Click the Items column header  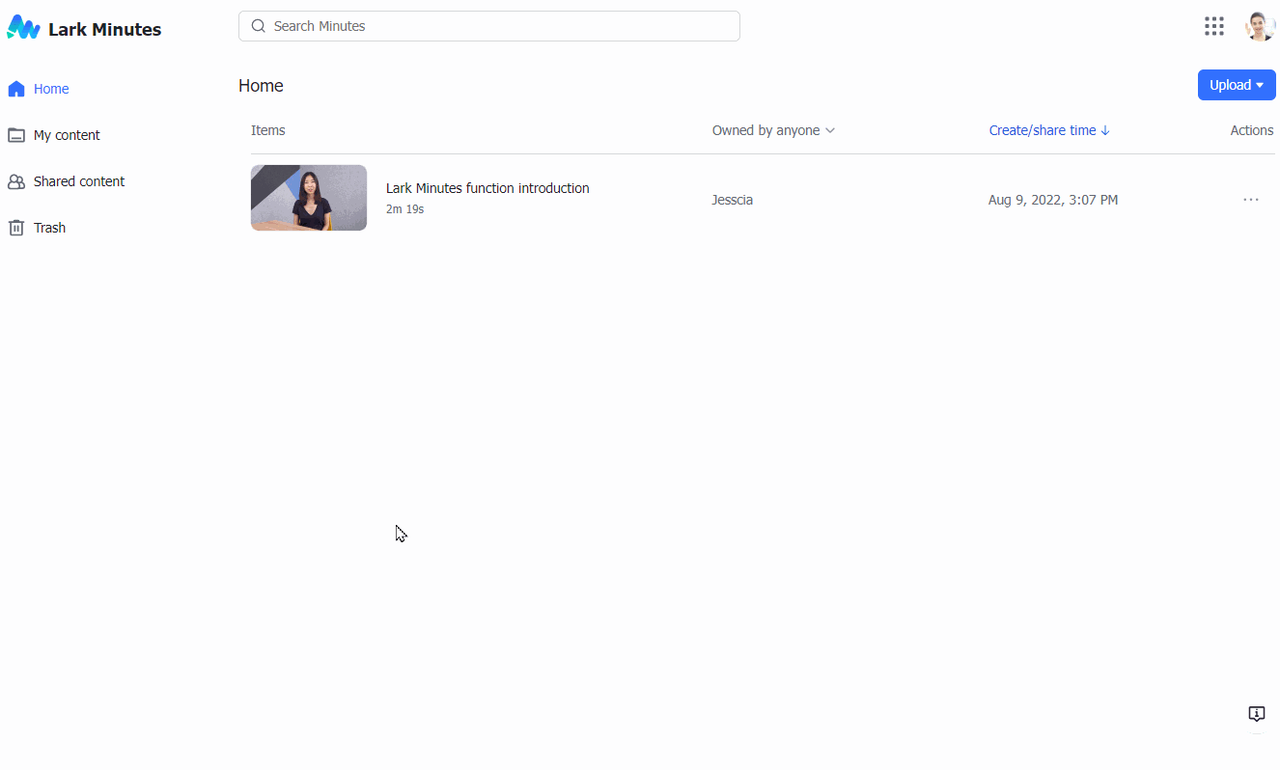point(268,130)
